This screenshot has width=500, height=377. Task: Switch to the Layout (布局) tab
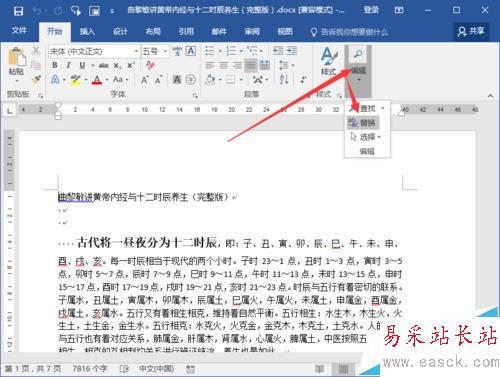coord(153,32)
